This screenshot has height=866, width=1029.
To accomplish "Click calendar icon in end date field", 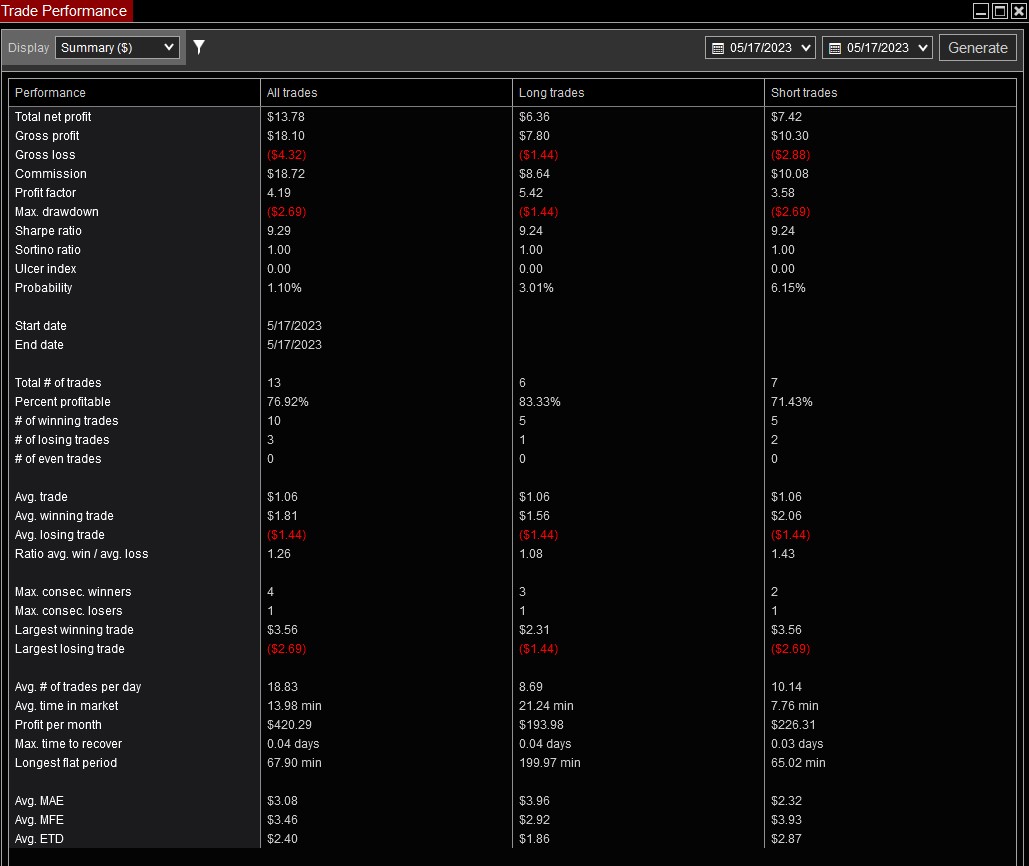I will [835, 49].
